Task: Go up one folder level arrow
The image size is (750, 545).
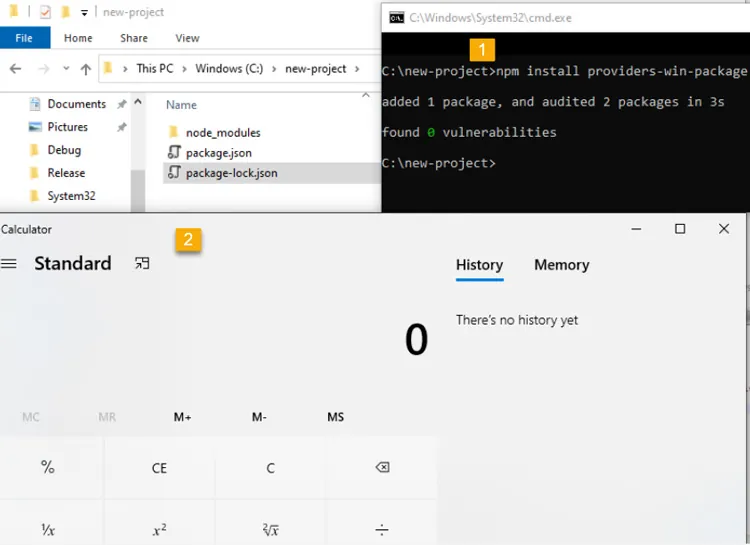Action: (x=86, y=69)
